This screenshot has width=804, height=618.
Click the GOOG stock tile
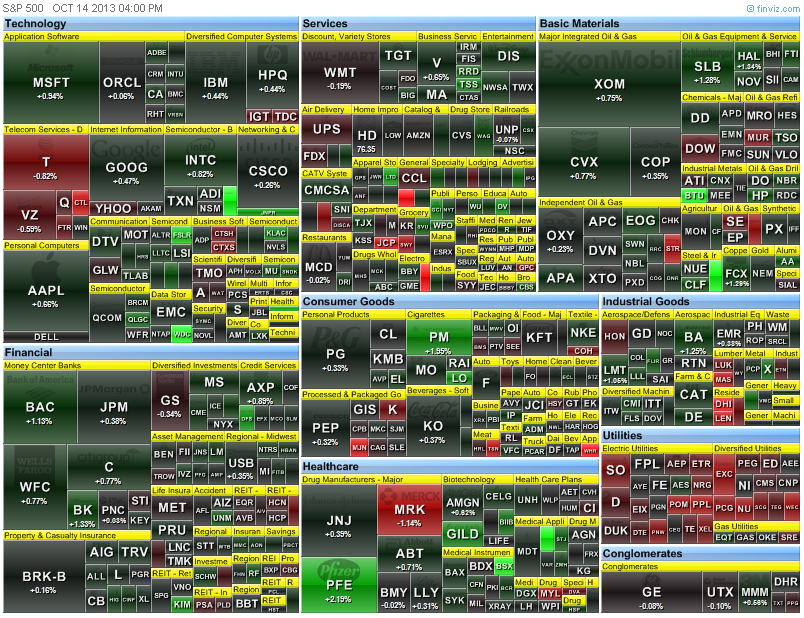(126, 170)
